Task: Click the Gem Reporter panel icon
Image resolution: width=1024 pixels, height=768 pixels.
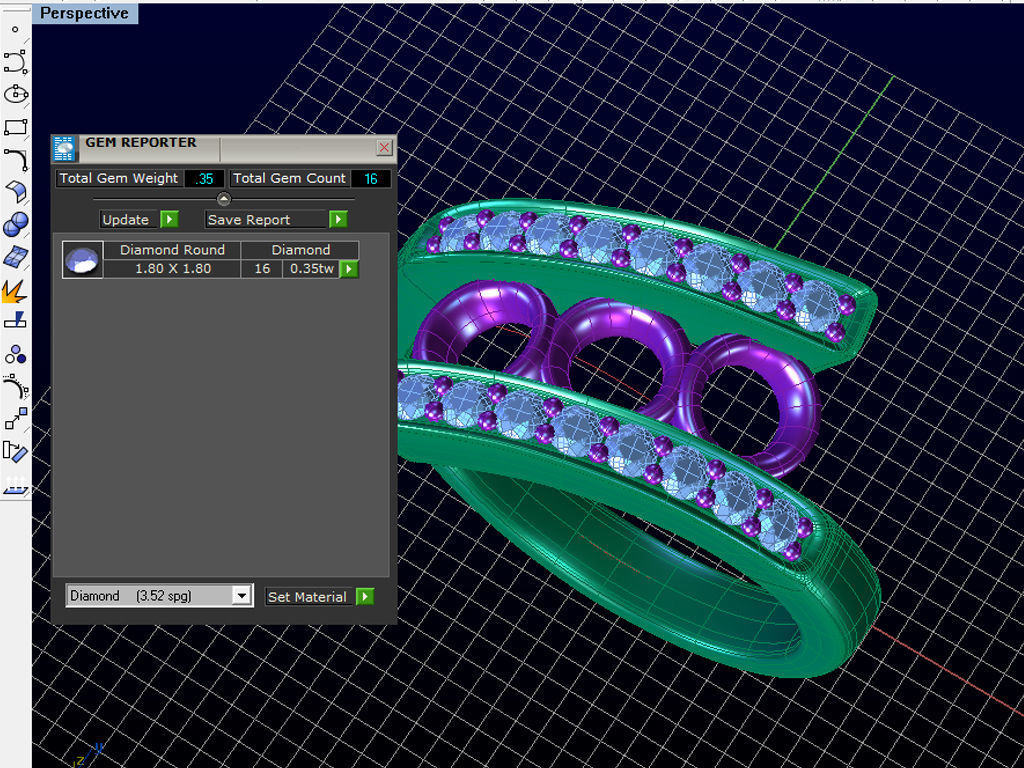Action: [x=64, y=149]
